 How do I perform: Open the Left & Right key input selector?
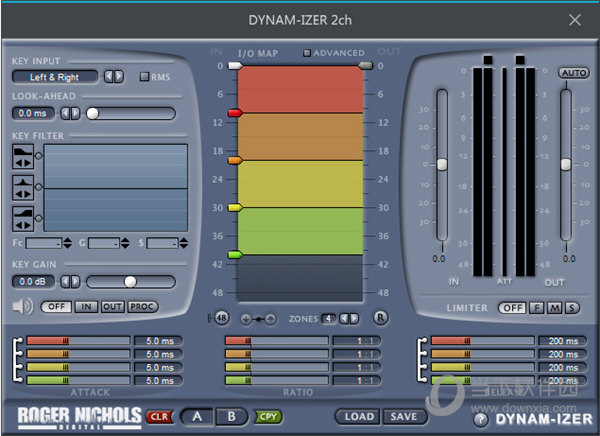(55, 76)
